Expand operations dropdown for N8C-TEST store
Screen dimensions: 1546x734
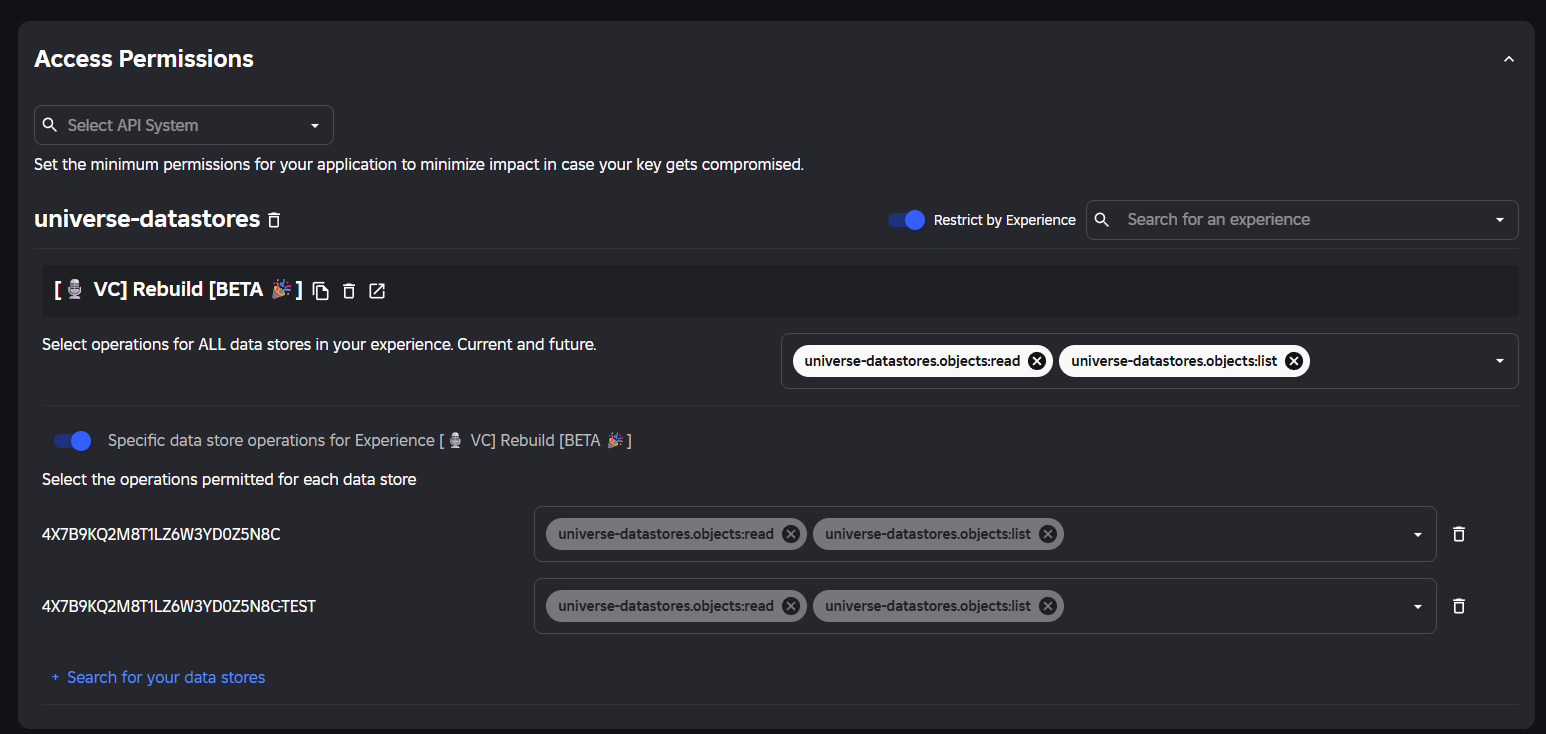point(1417,606)
